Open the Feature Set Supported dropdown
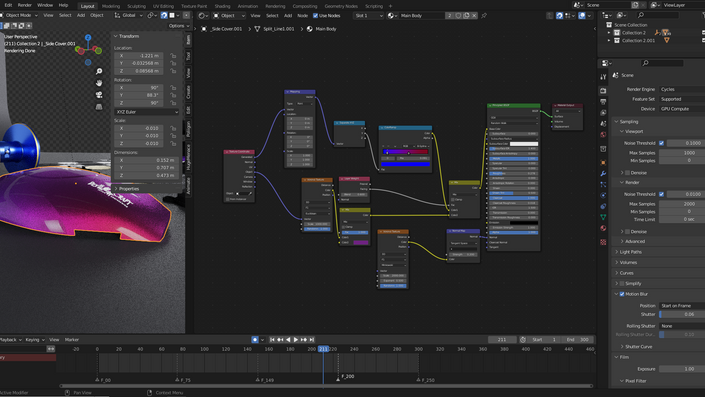This screenshot has width=705, height=397. click(x=682, y=99)
